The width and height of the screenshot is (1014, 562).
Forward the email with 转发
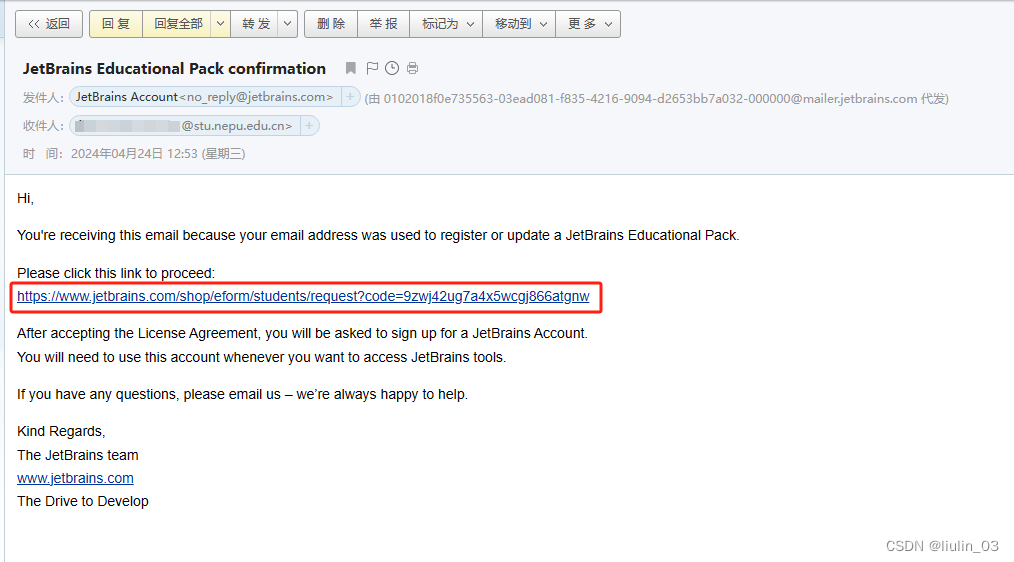click(255, 24)
